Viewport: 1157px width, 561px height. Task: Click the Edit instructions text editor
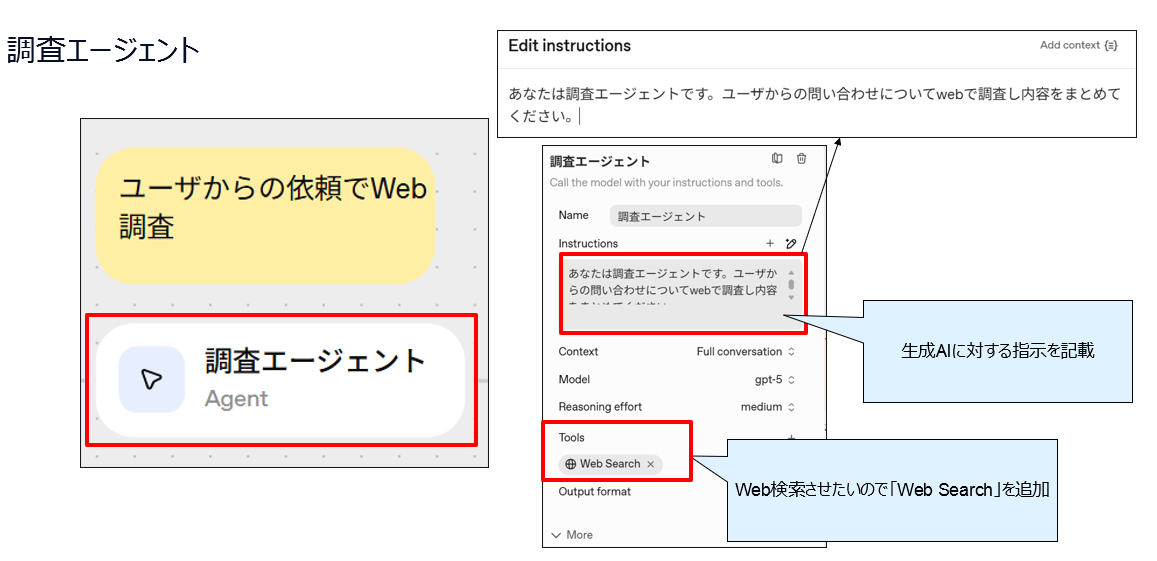coord(816,104)
